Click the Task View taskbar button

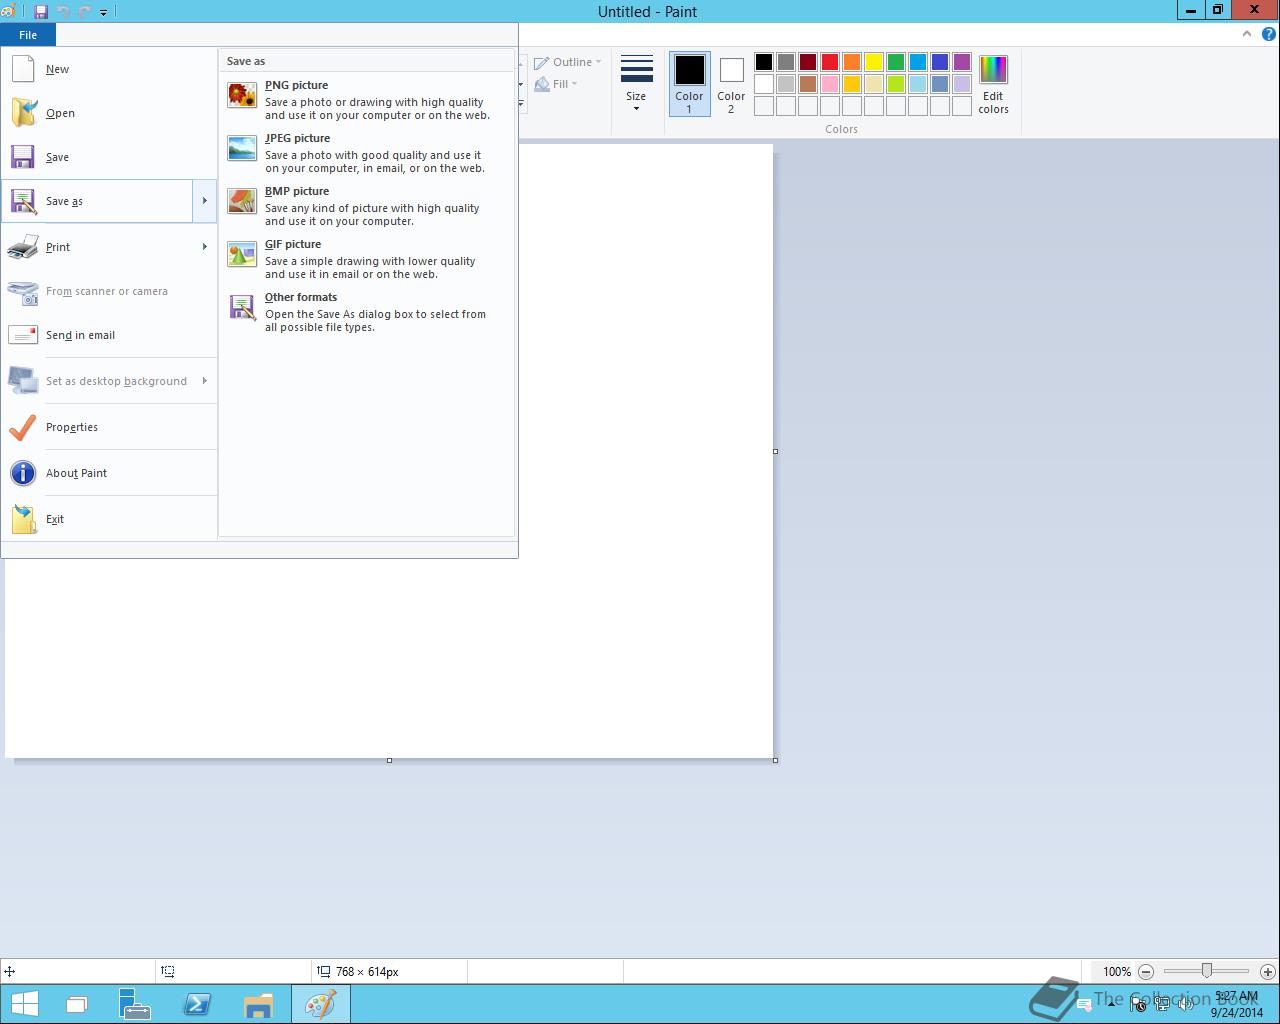[x=76, y=1004]
